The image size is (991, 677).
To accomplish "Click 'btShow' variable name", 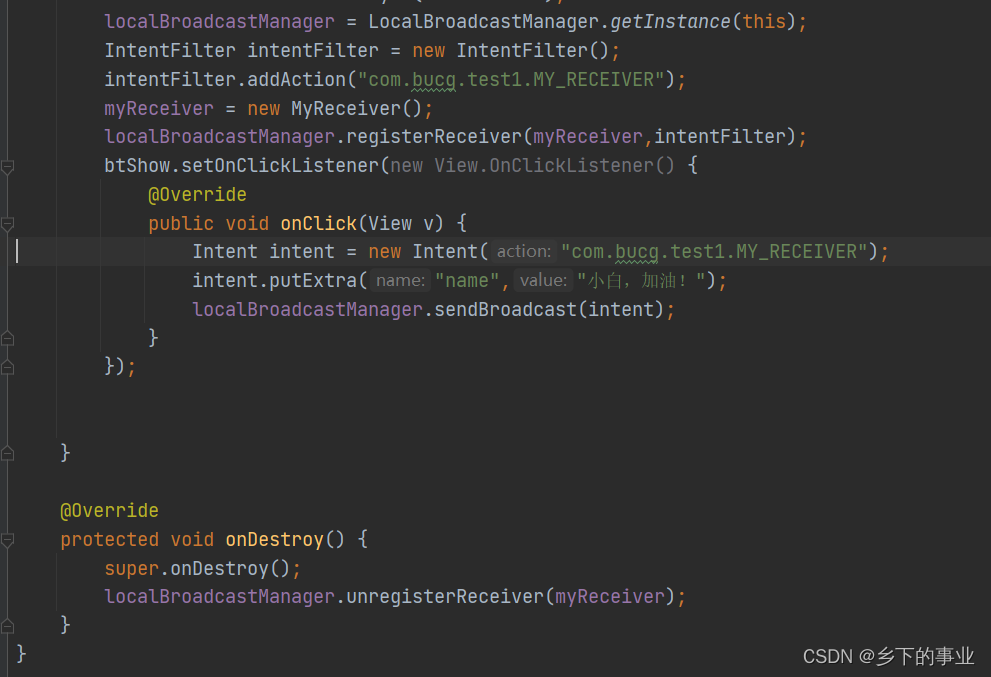I will (137, 166).
